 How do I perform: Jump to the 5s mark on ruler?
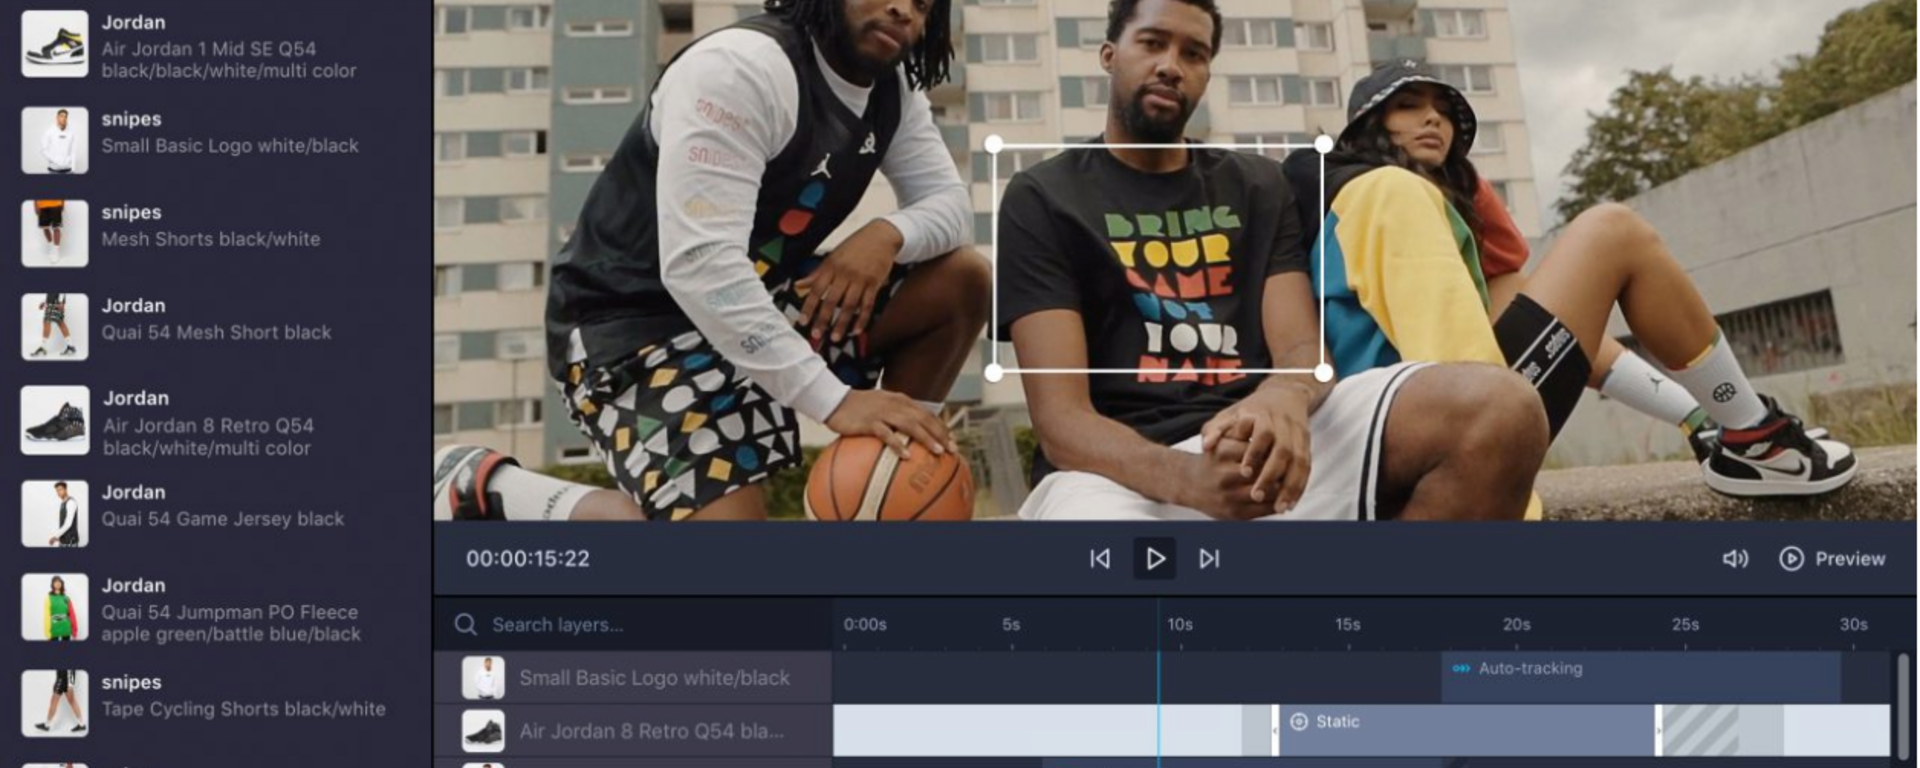point(1011,625)
